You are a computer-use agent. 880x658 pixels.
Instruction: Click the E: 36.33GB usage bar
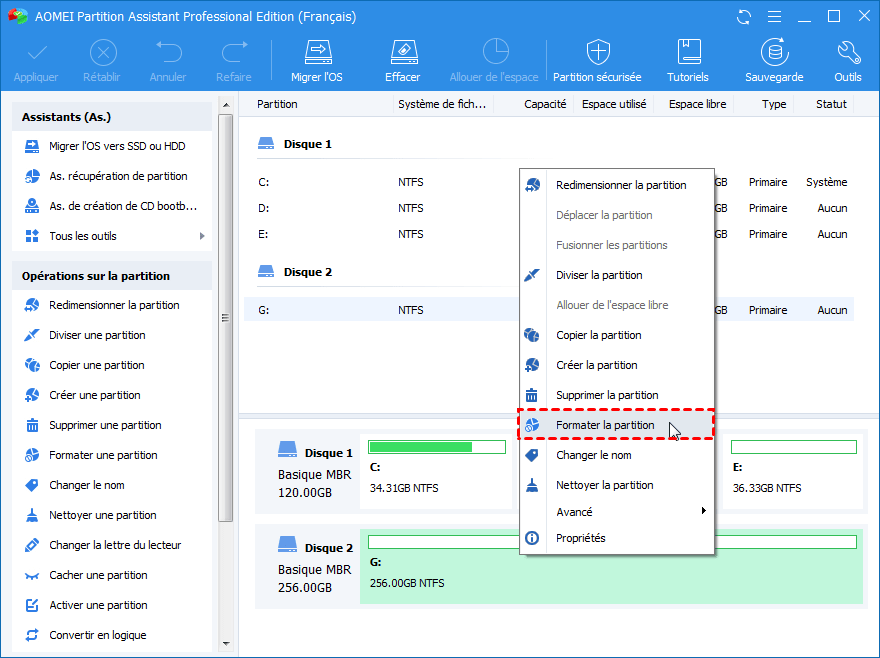pyautogui.click(x=794, y=447)
